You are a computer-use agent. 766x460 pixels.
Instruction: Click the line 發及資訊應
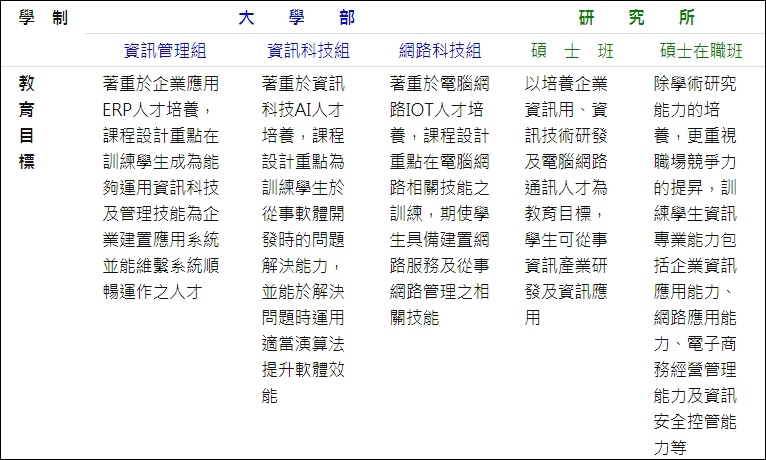[x=566, y=292]
